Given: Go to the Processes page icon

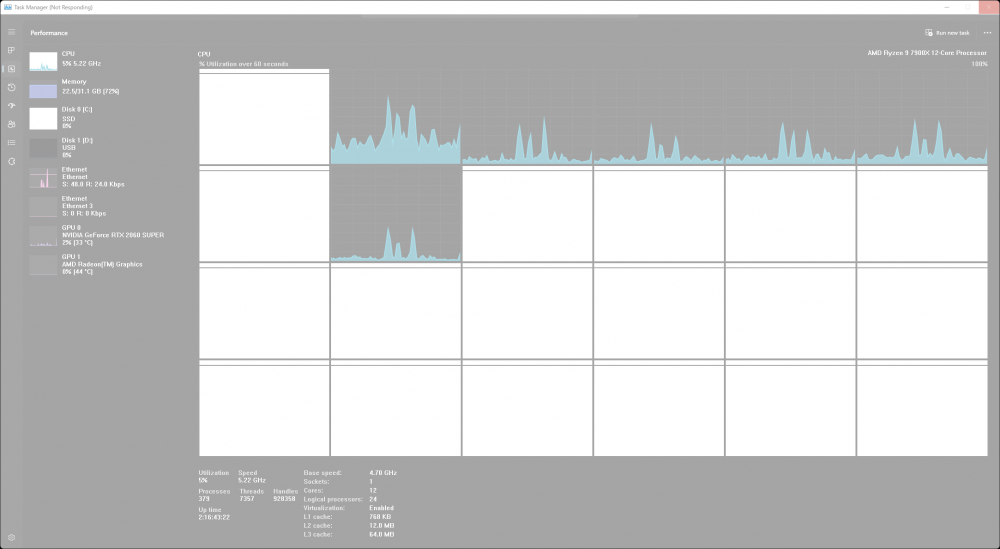Looking at the screenshot, I should point(11,50).
